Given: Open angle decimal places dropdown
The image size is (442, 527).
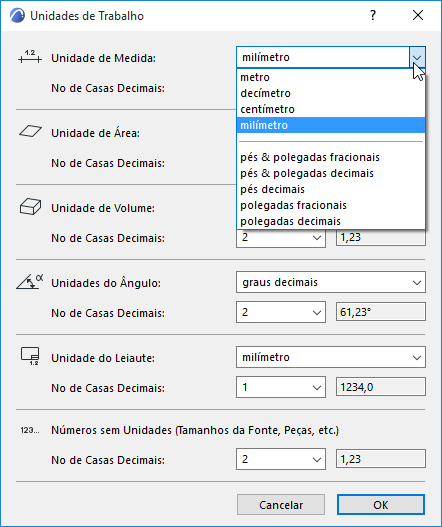Looking at the screenshot, I should 281,312.
